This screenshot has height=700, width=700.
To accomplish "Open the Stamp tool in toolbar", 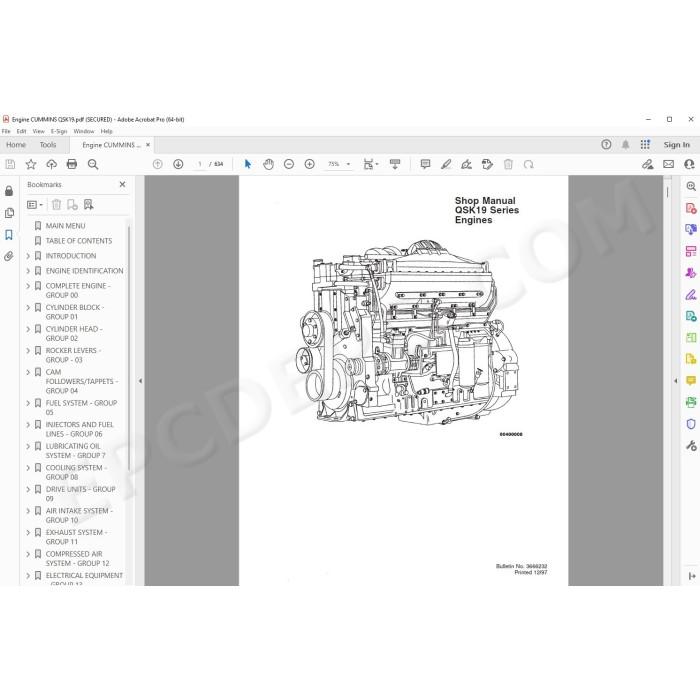I will tap(488, 164).
